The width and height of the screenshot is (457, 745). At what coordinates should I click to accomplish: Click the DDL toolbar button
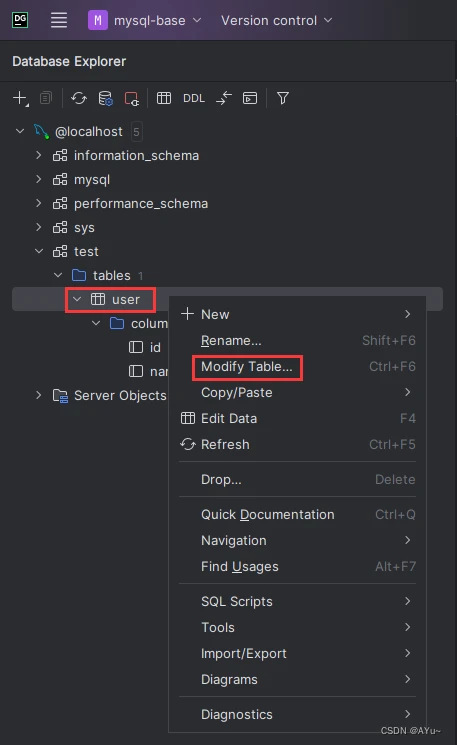tap(194, 98)
